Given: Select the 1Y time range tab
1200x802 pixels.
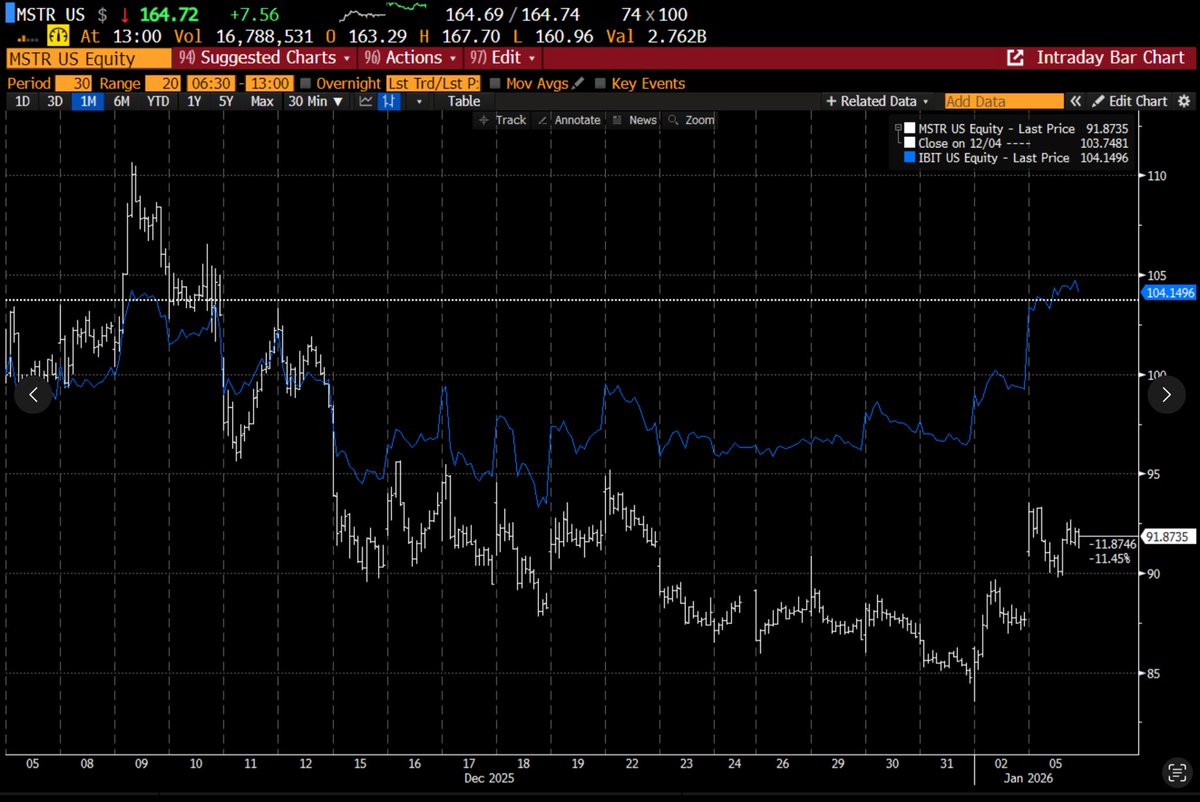Looking at the screenshot, I should tap(196, 101).
